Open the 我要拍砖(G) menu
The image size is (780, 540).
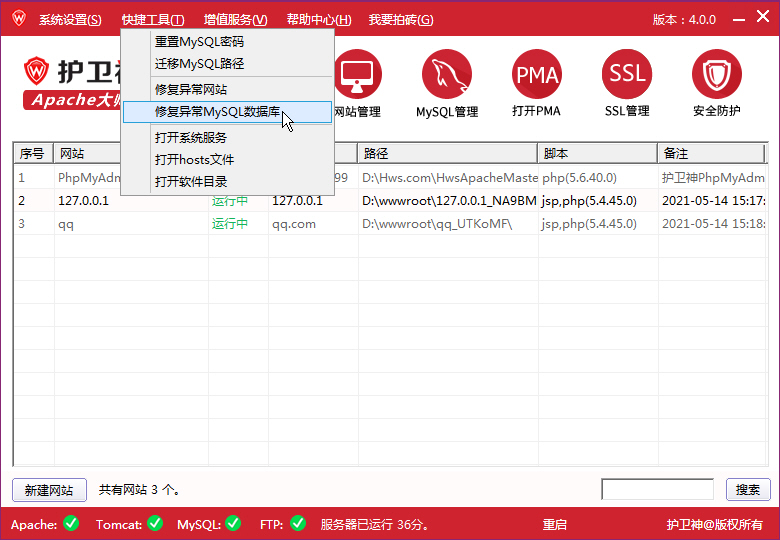pos(401,20)
